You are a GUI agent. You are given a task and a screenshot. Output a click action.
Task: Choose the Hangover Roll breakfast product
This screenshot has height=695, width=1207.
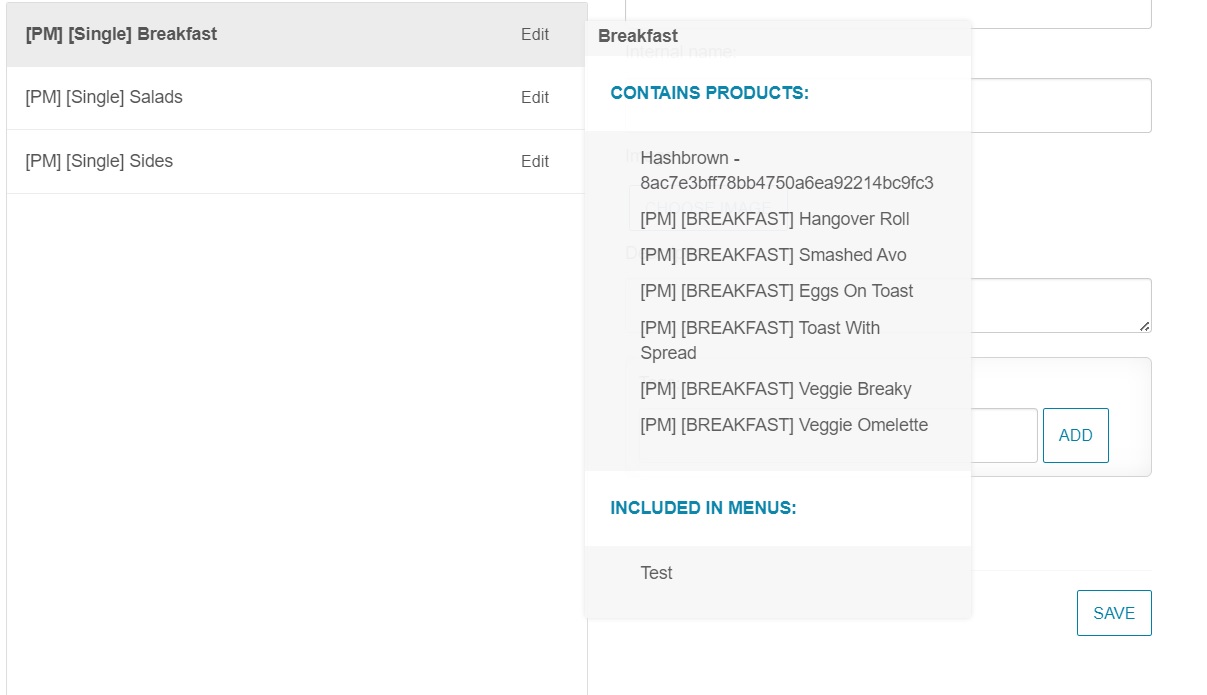(x=774, y=219)
